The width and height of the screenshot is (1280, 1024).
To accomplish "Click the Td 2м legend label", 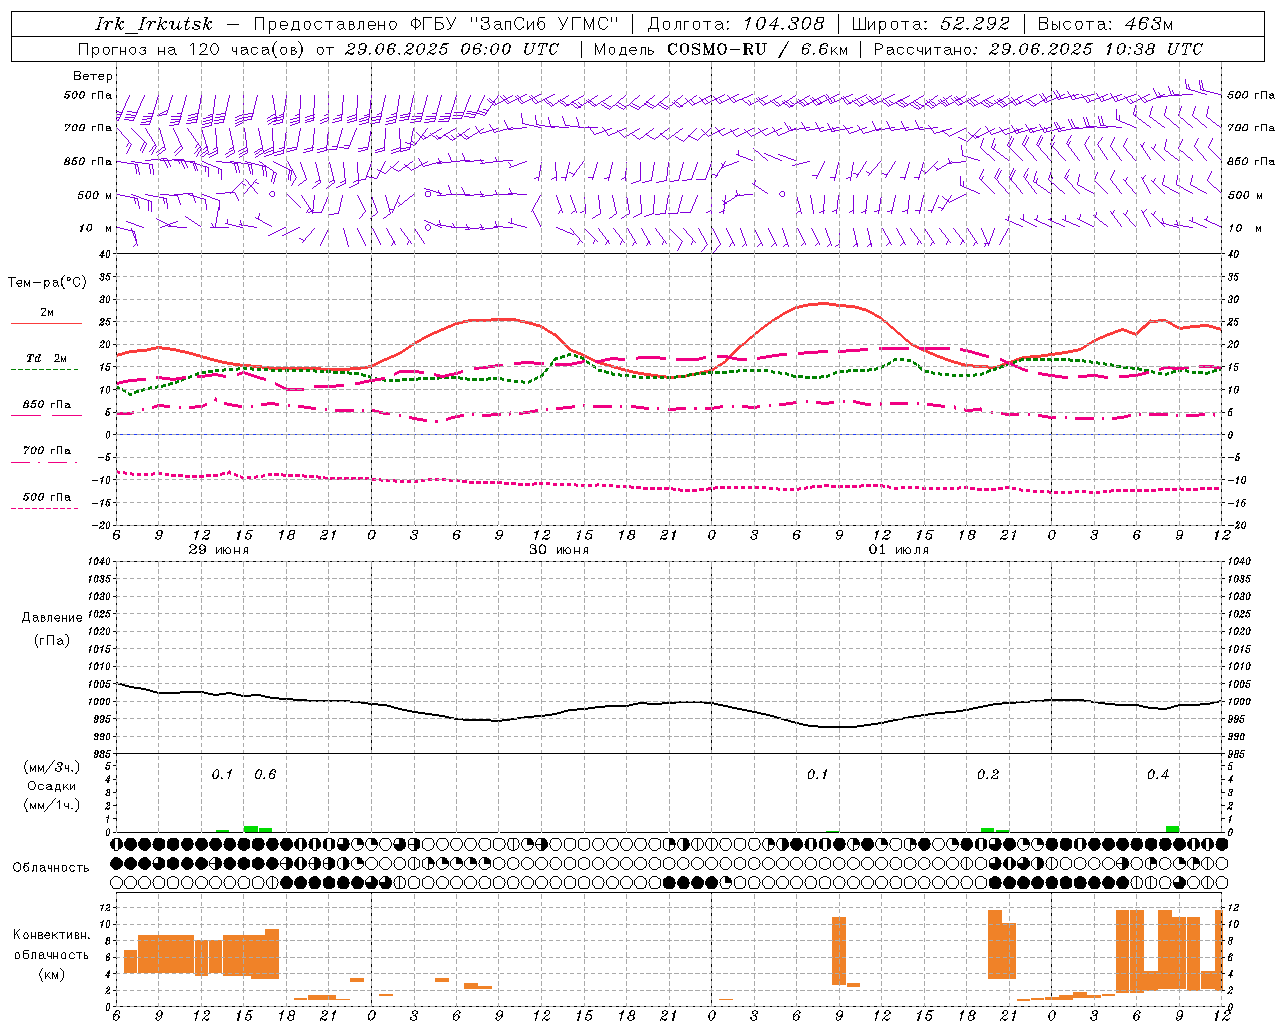I will tap(47, 358).
